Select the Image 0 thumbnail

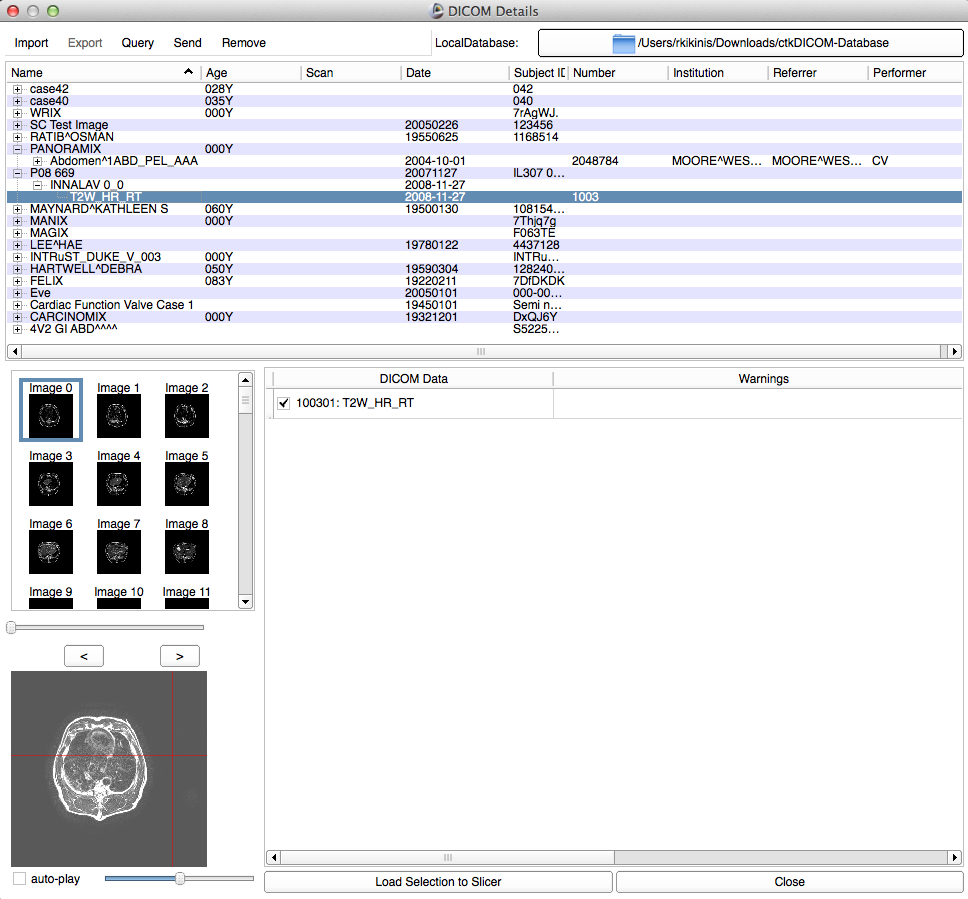pyautogui.click(x=51, y=415)
